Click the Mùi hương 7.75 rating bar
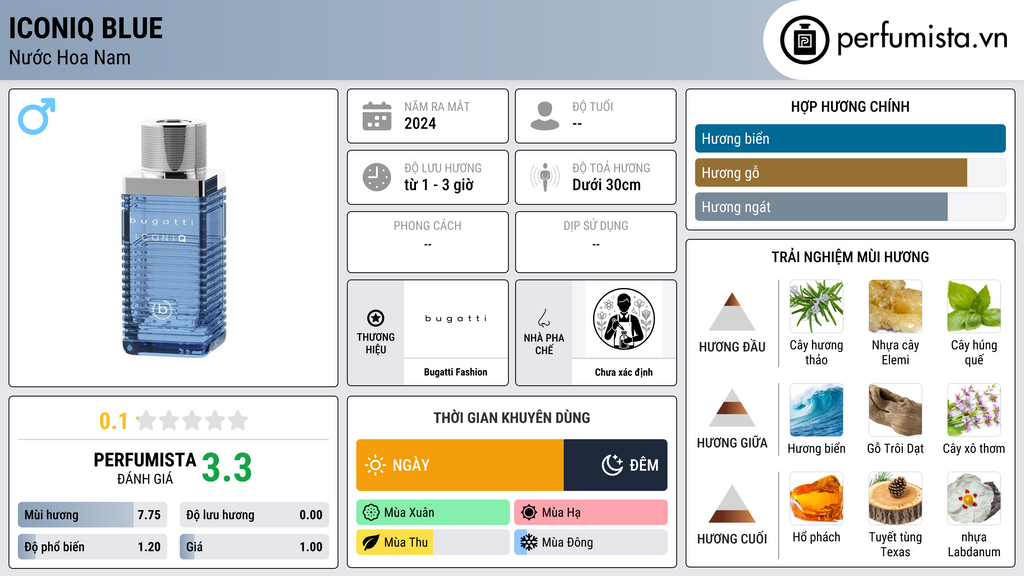The width and height of the screenshot is (1024, 576). click(x=93, y=515)
